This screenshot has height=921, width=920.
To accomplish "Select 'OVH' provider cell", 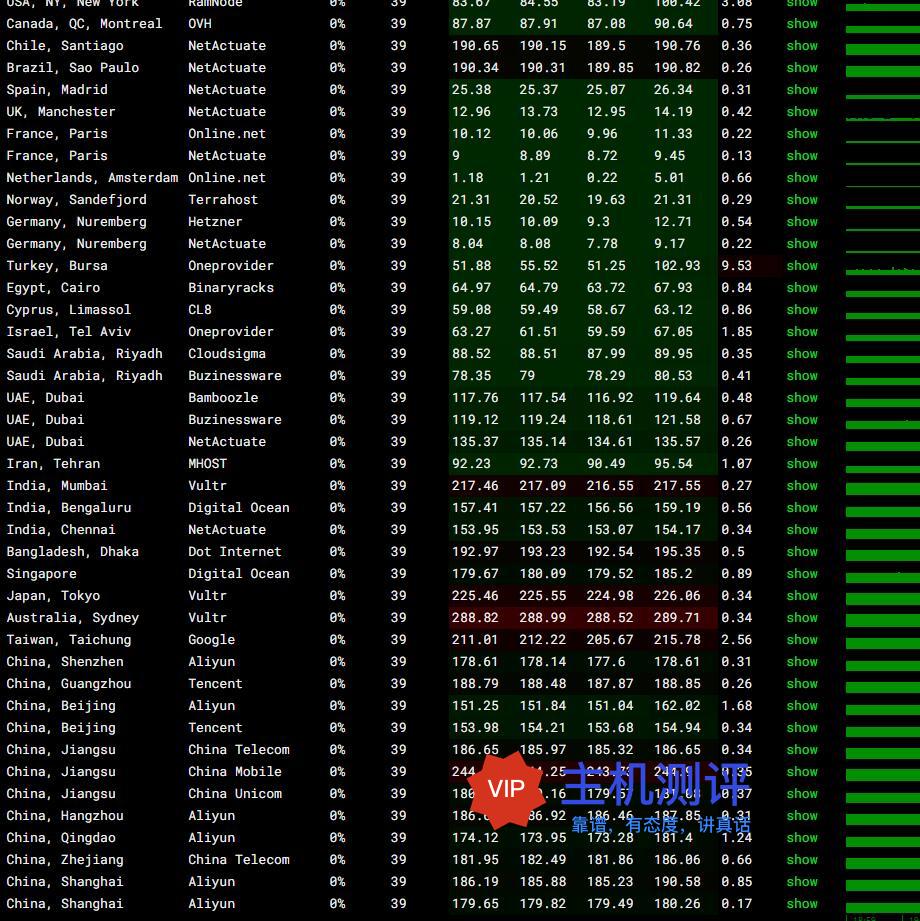I will point(200,24).
